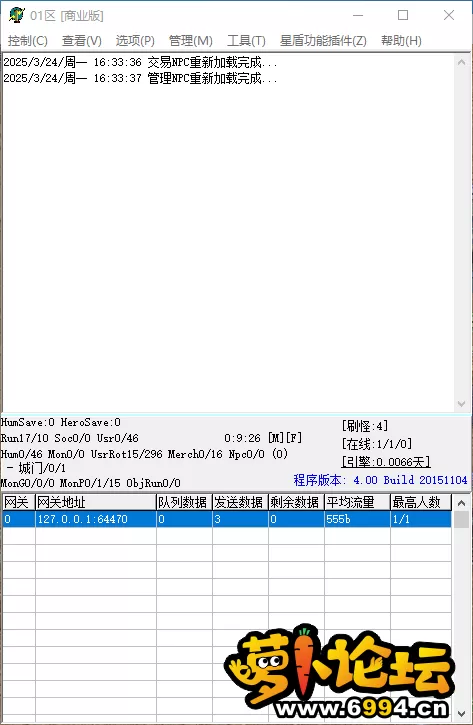Click the log panel scroll down arrow
Viewport: 473px width, 725px height.
coord(461,404)
